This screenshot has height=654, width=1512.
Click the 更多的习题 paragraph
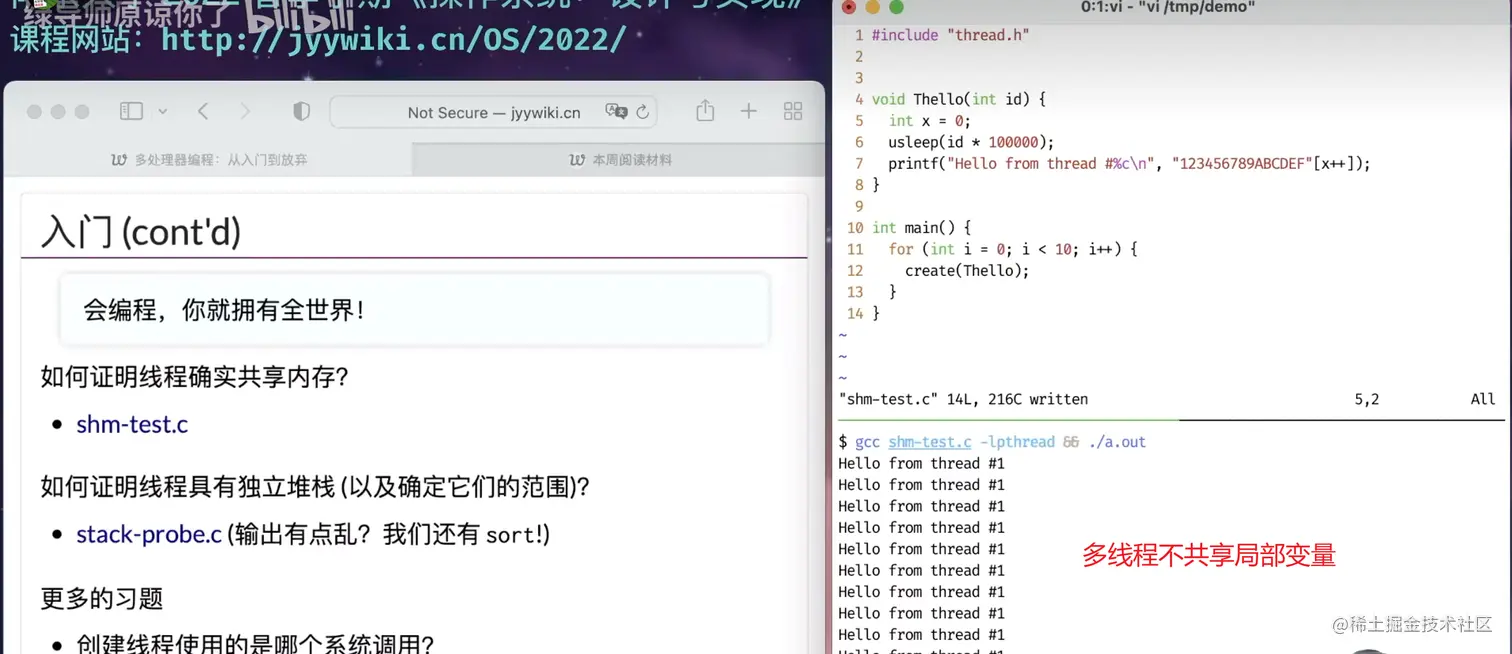[x=102, y=598]
